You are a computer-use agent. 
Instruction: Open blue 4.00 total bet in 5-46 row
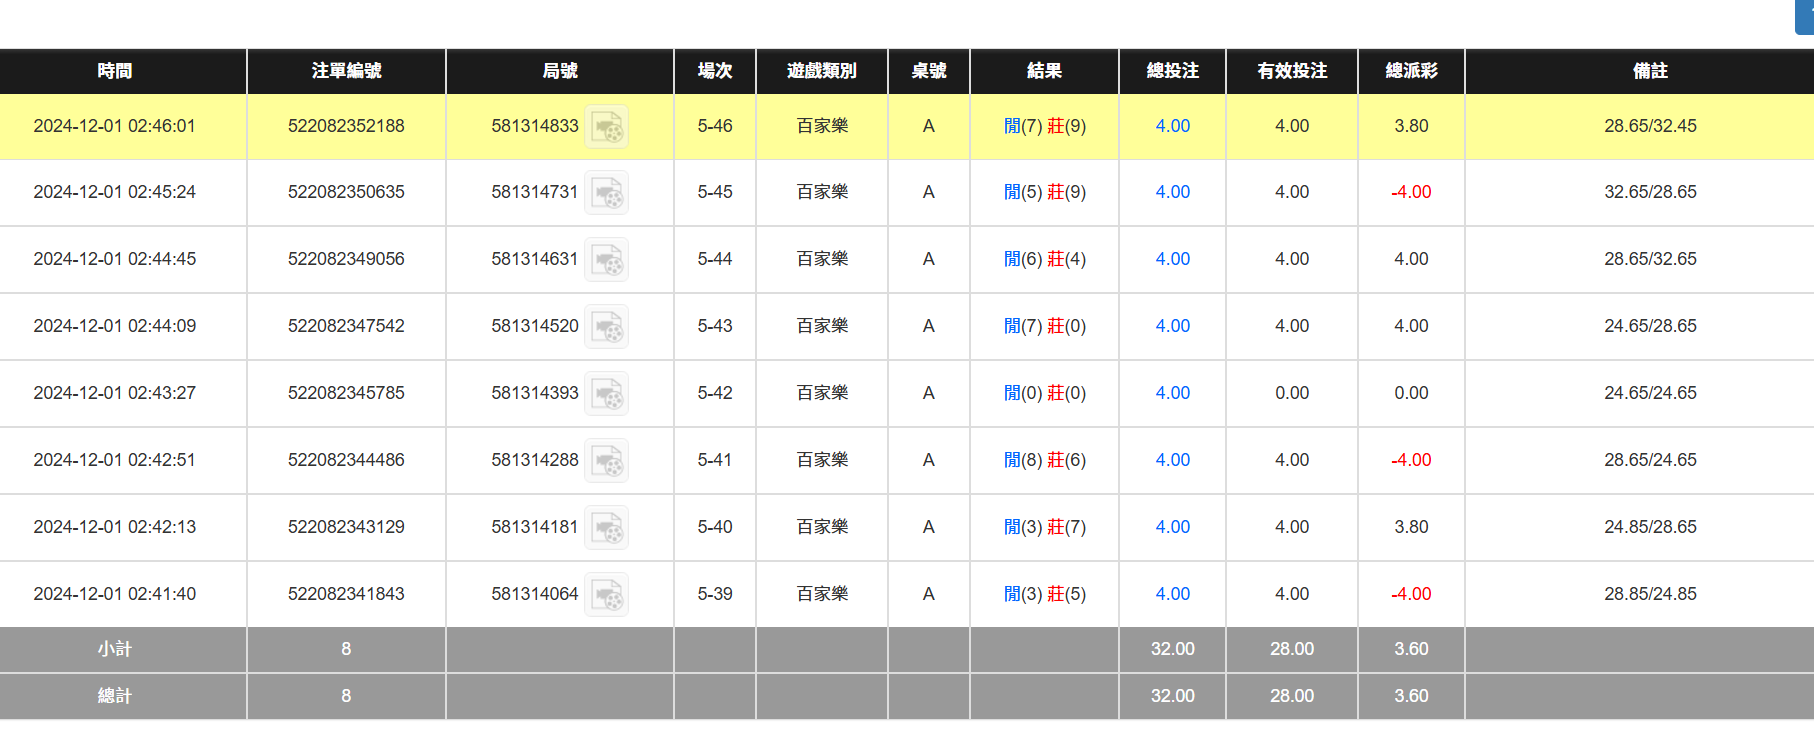click(1172, 126)
